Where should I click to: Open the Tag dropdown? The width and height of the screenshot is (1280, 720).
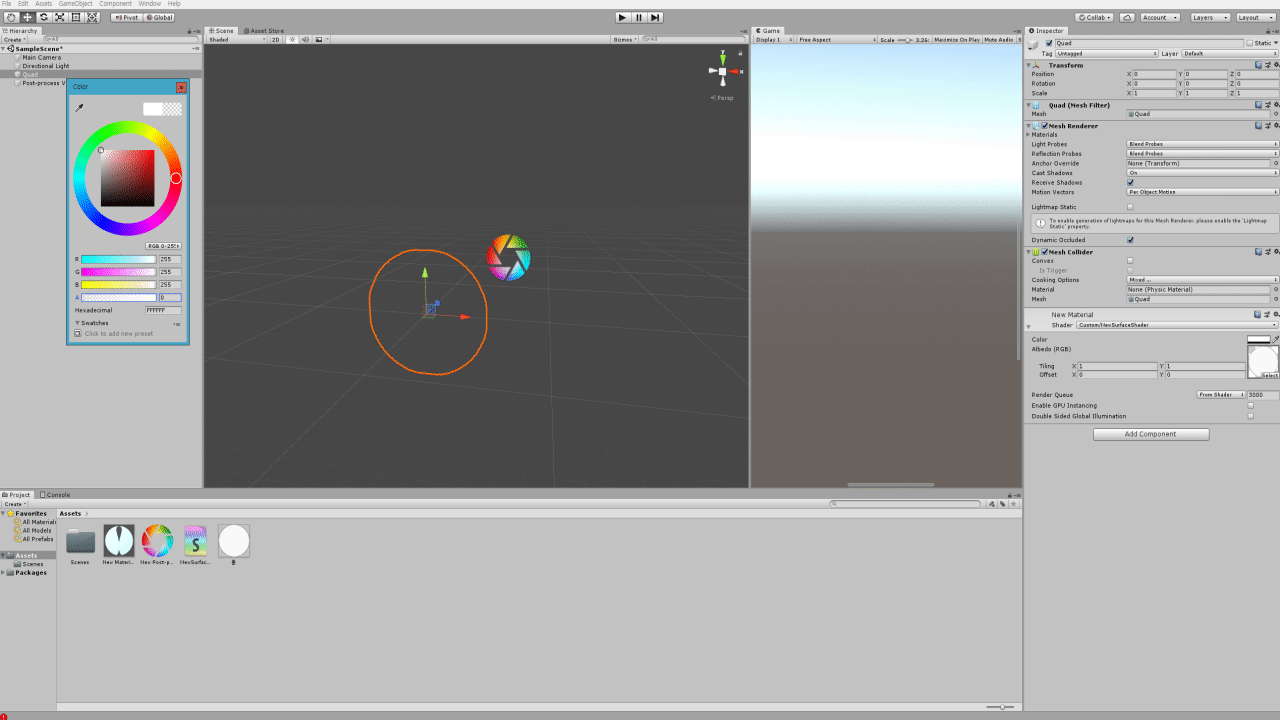[x=1107, y=53]
